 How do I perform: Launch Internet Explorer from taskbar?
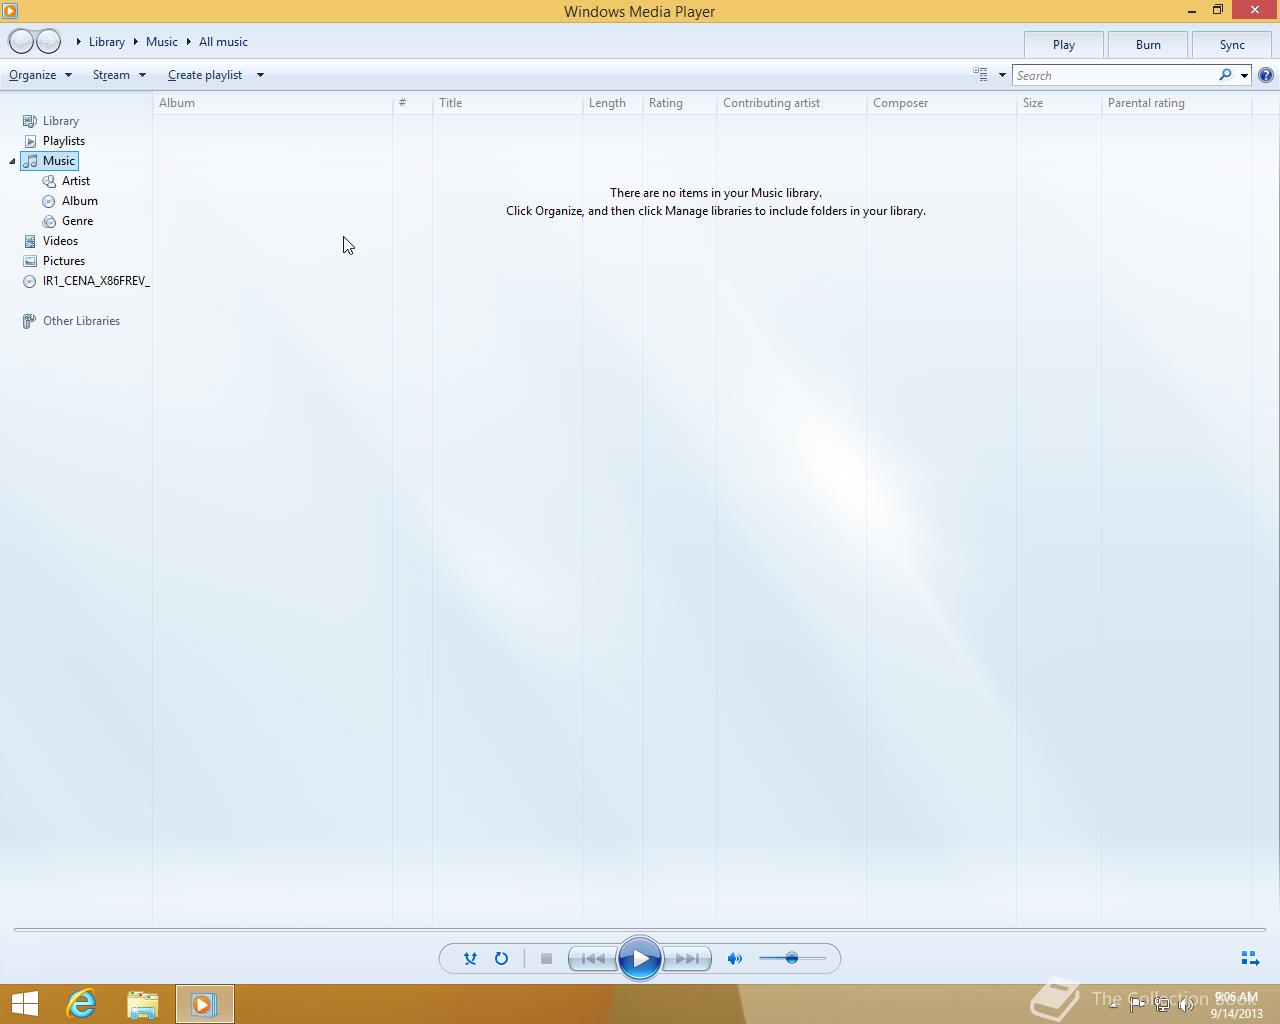81,1004
